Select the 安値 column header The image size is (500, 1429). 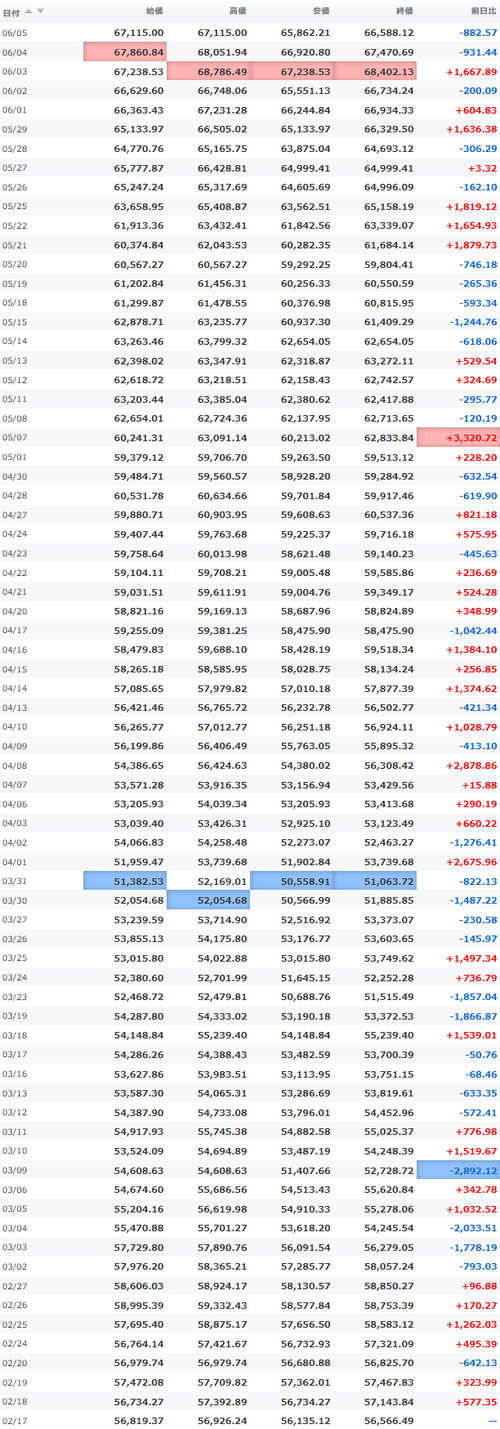321,11
